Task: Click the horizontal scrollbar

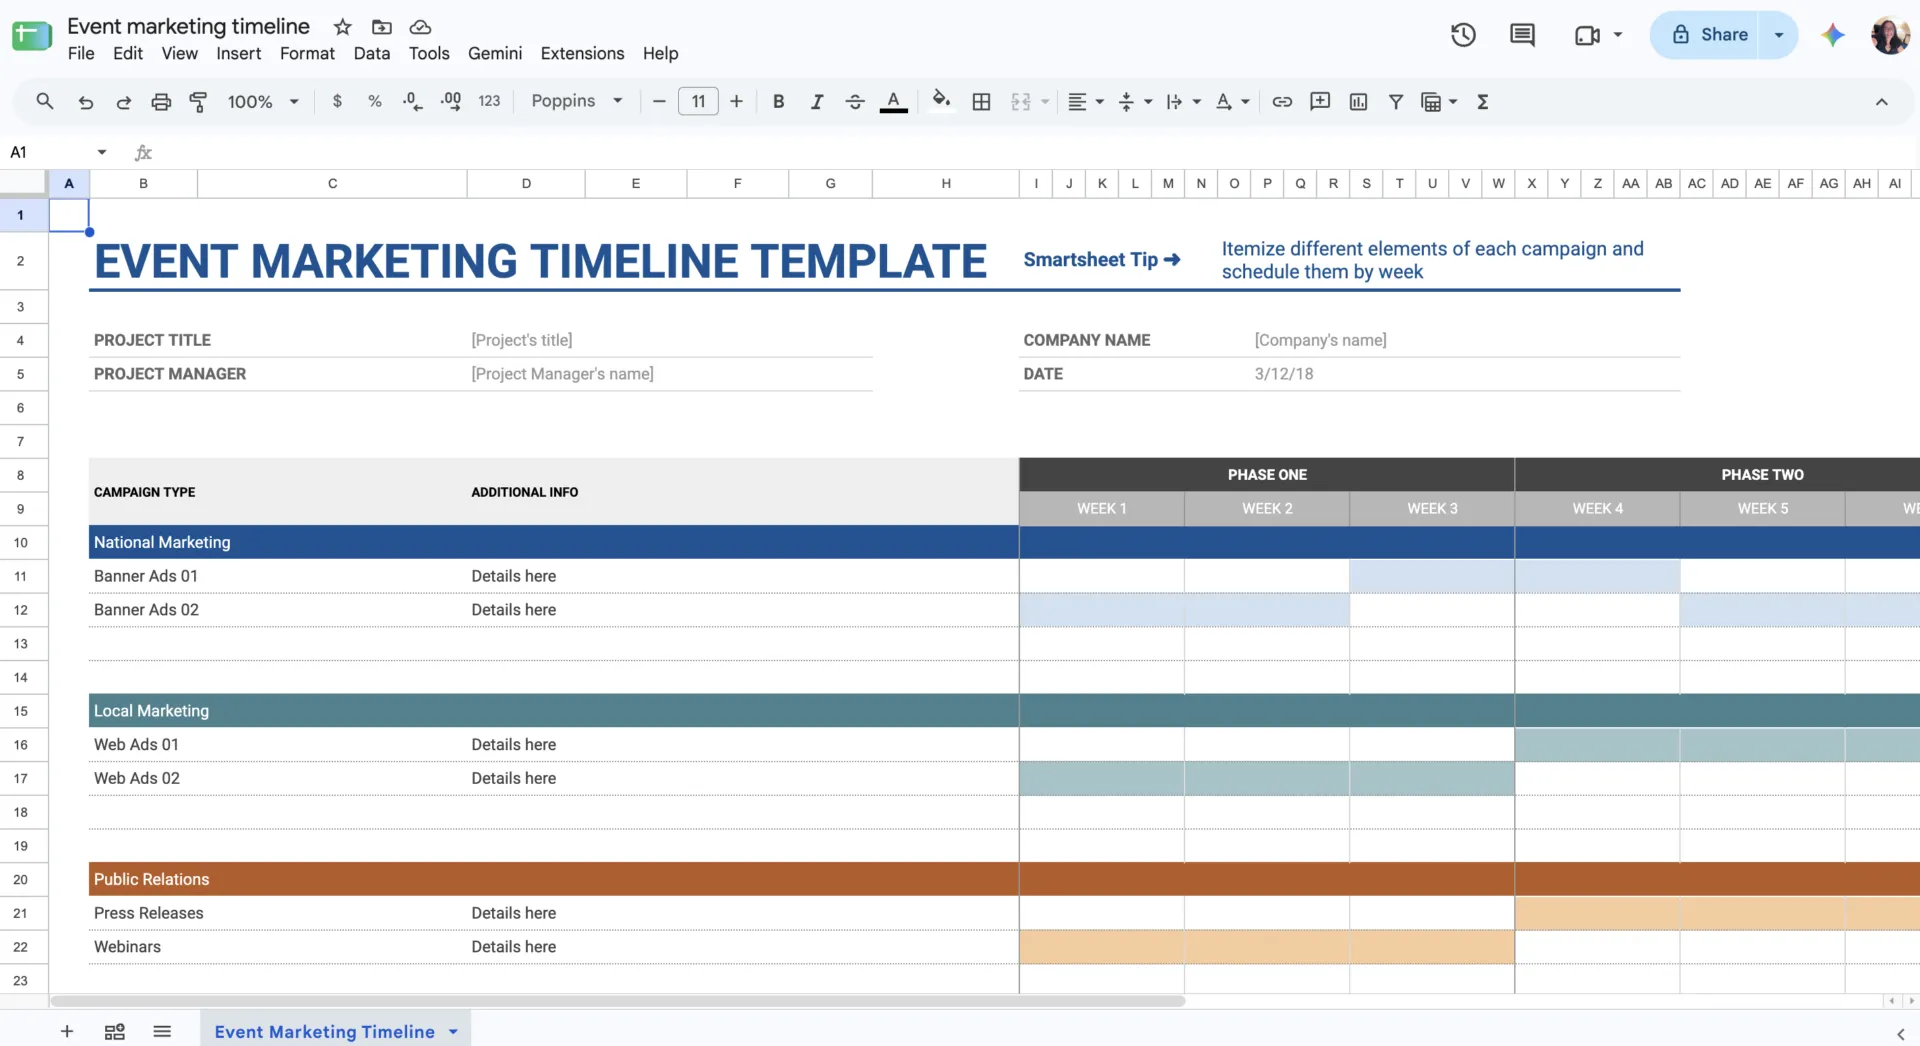Action: pos(618,1001)
